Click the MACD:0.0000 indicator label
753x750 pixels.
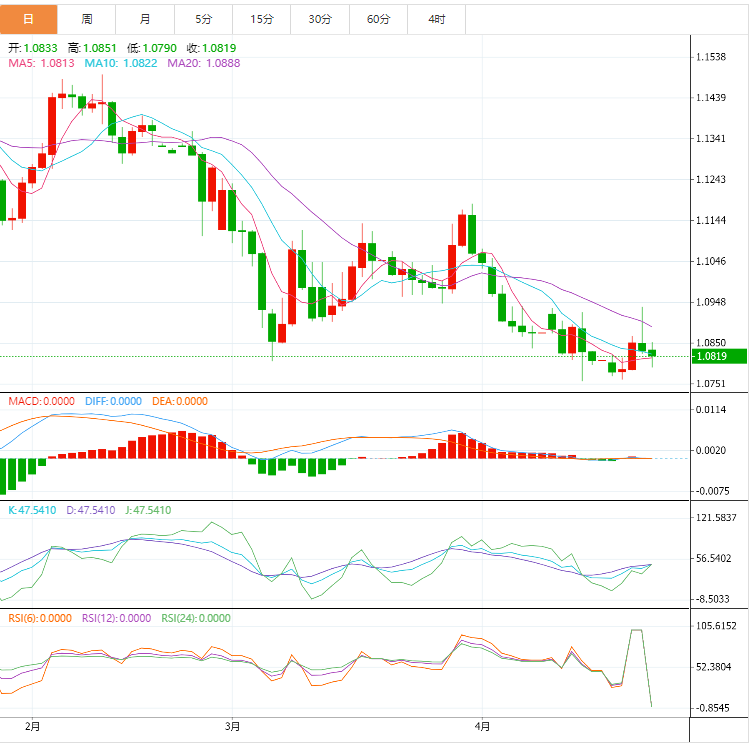click(x=41, y=401)
